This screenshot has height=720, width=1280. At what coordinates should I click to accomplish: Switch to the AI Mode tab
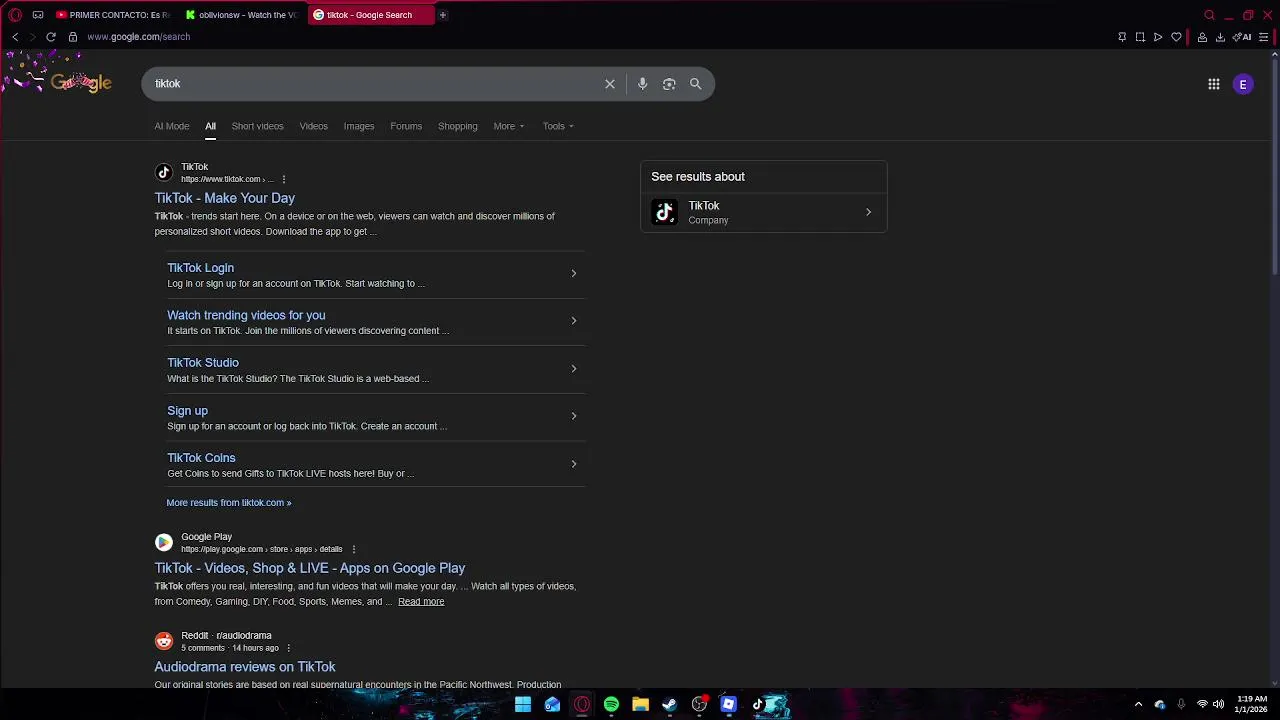[x=171, y=126]
